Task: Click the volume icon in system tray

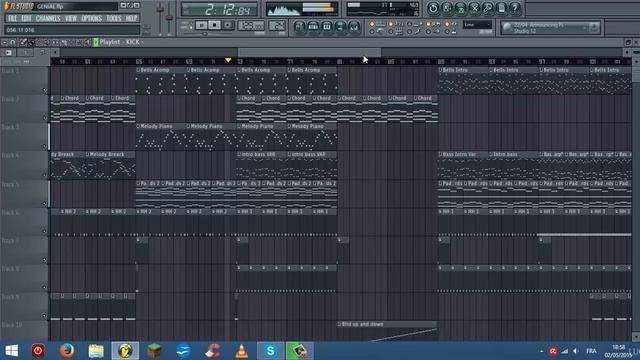Action: (576, 351)
